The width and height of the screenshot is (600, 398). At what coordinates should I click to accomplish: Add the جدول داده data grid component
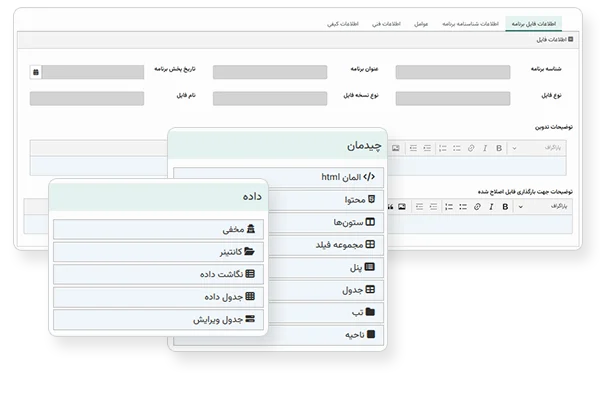158,297
